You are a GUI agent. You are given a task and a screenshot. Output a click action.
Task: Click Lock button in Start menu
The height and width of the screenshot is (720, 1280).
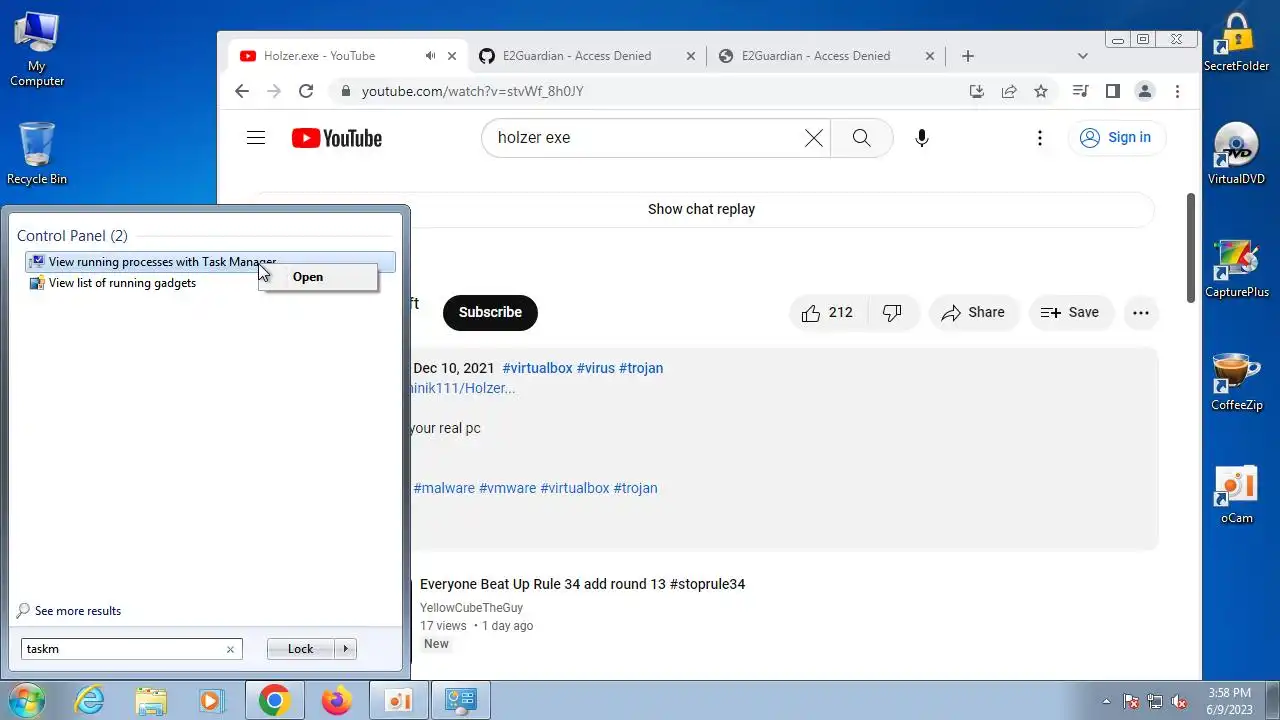point(300,649)
